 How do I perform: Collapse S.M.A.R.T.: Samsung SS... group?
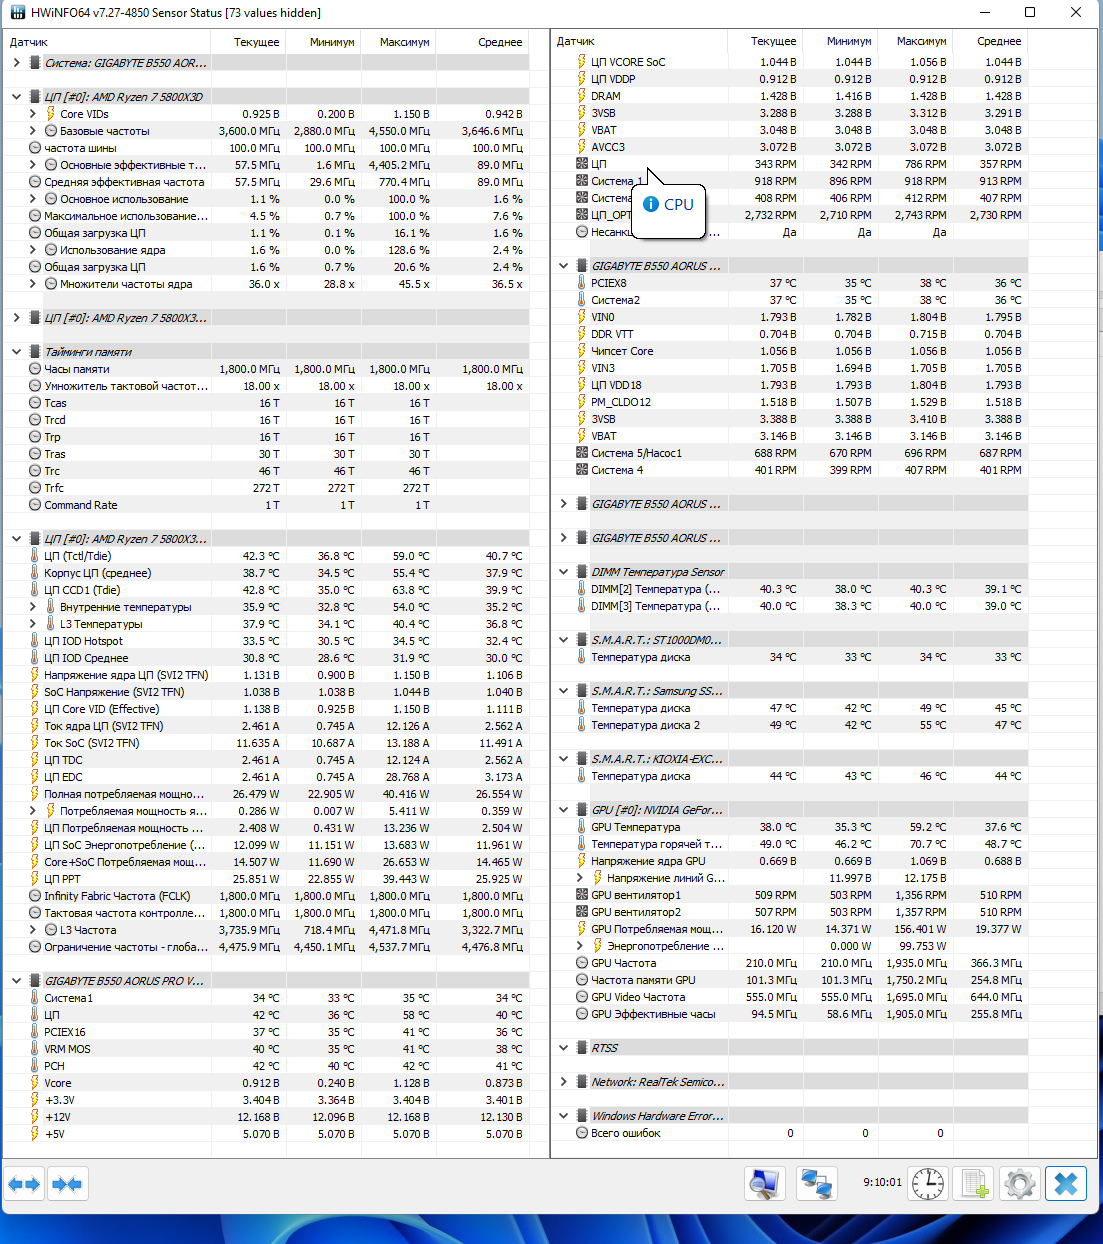[x=563, y=691]
